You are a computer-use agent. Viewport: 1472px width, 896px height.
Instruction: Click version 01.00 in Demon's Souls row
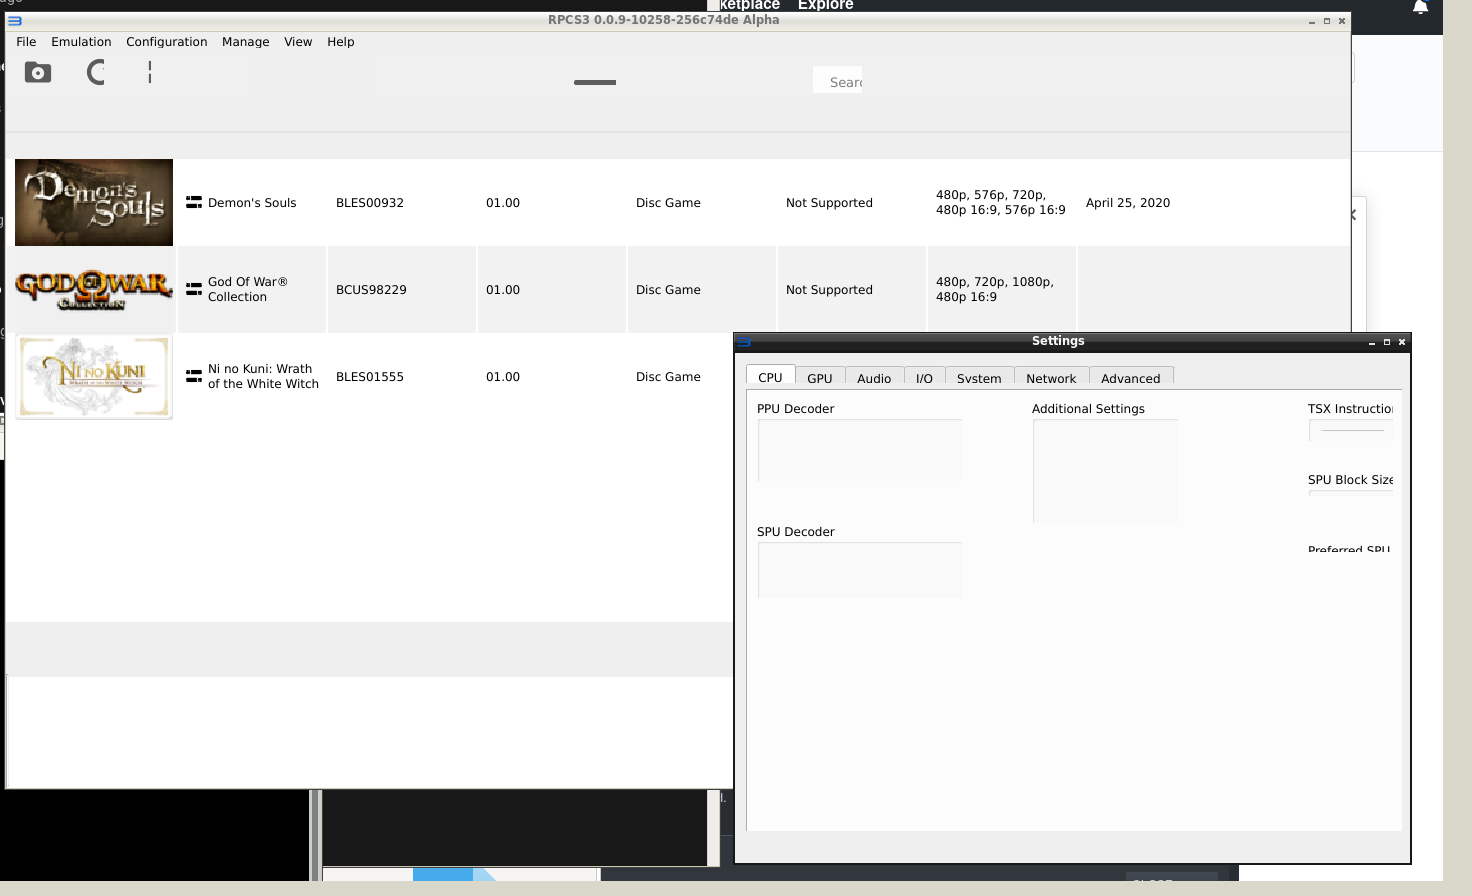pos(503,202)
